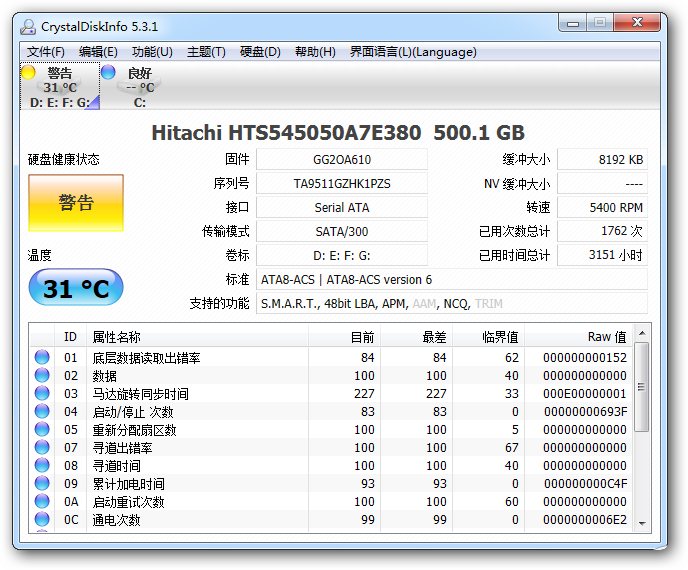The image size is (688, 570).
Task: Click the yellow 警告 health status button
Action: pos(76,203)
